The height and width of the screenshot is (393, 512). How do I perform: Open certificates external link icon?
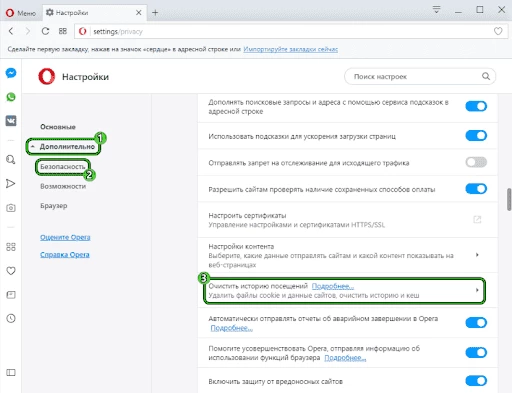click(x=477, y=219)
